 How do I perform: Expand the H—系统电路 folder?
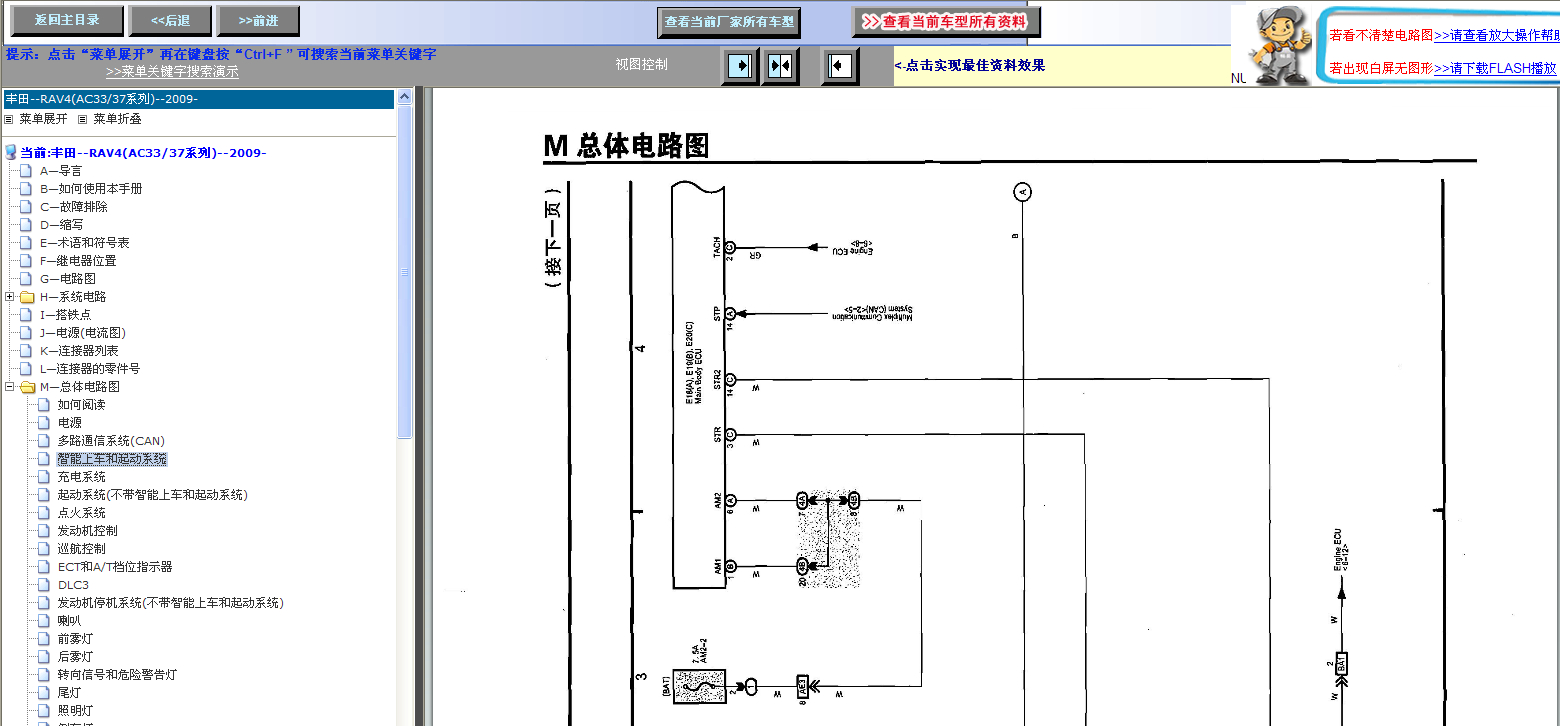(10, 297)
